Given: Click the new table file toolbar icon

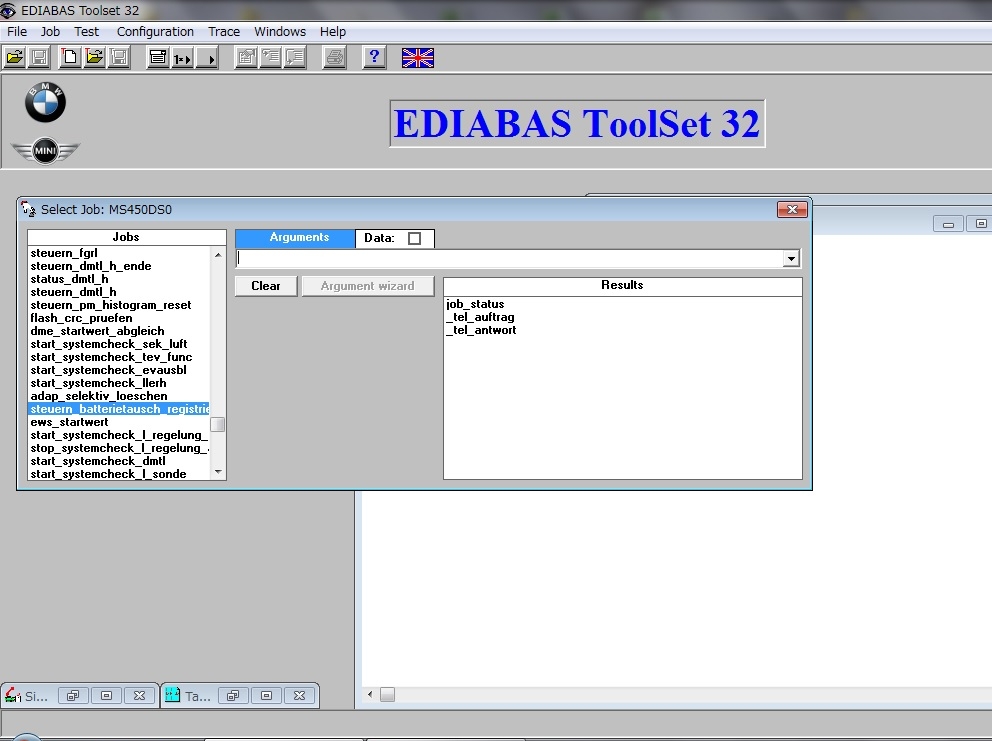Looking at the screenshot, I should point(70,58).
